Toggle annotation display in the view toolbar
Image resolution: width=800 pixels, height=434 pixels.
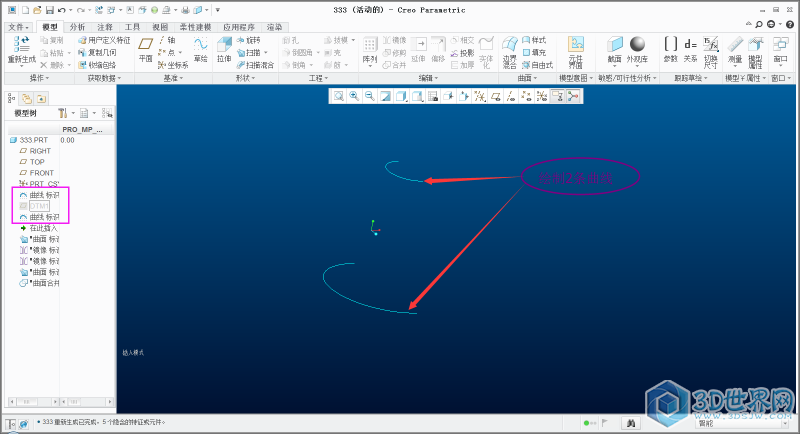[x=558, y=96]
